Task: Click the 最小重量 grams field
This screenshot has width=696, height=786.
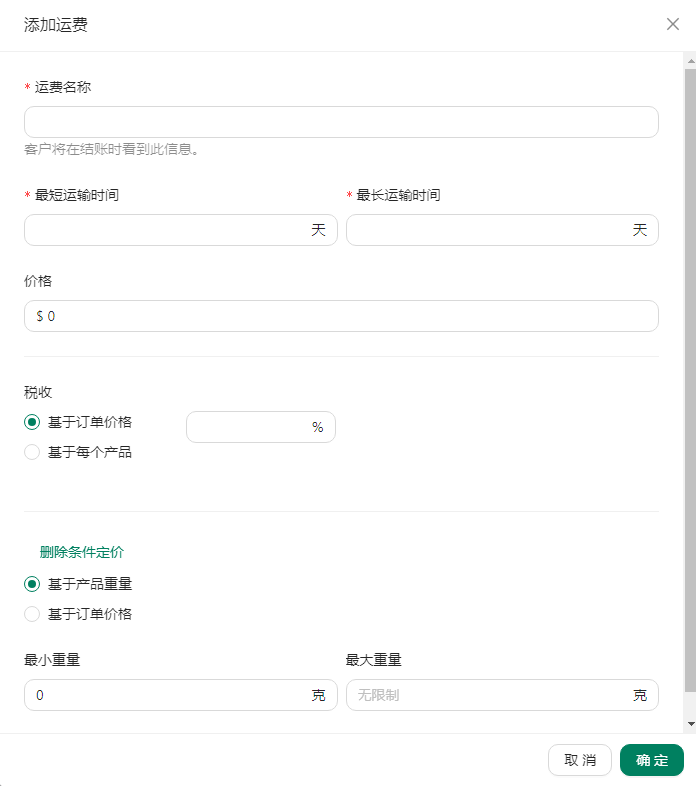Action: 181,695
